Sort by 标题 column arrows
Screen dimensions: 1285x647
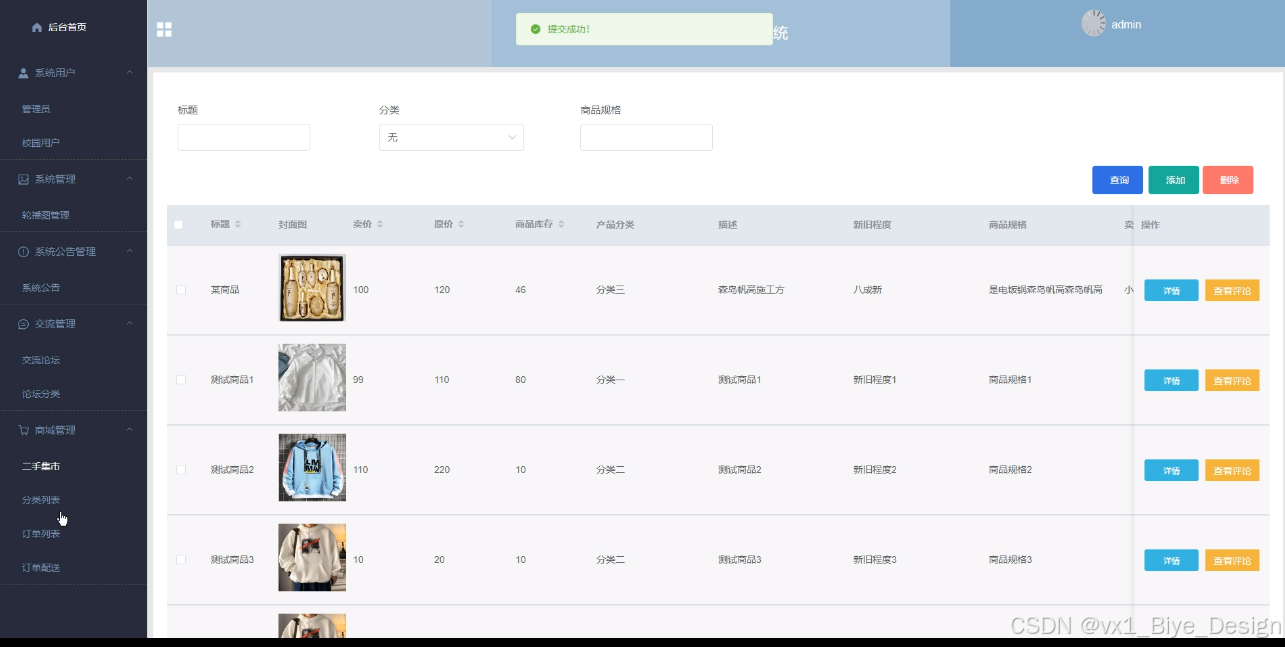pos(238,225)
